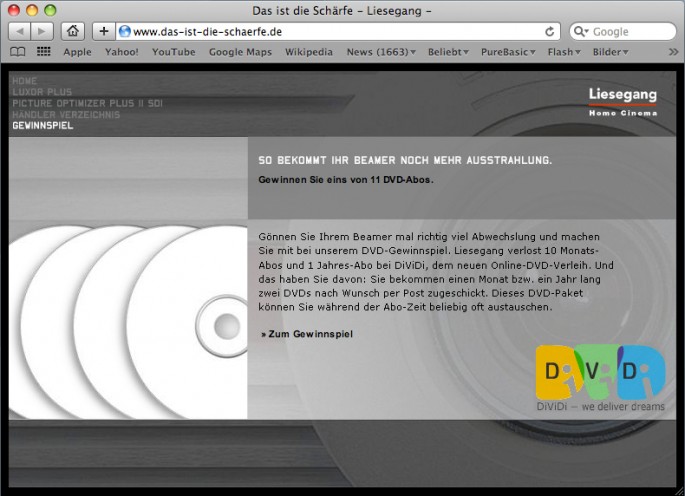Open Top Sites grid icon
Screen dimensions: 685x496
point(43,52)
